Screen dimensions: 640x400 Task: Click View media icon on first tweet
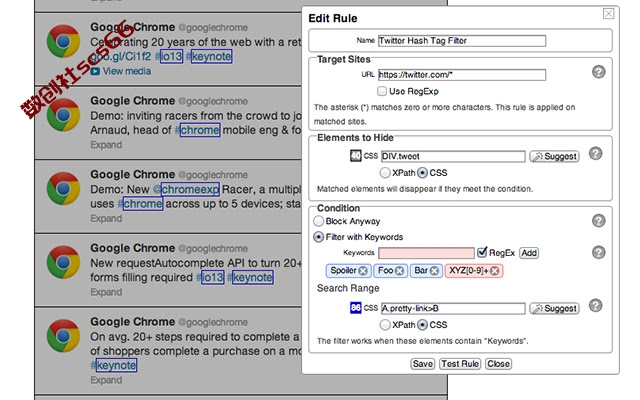coord(95,71)
